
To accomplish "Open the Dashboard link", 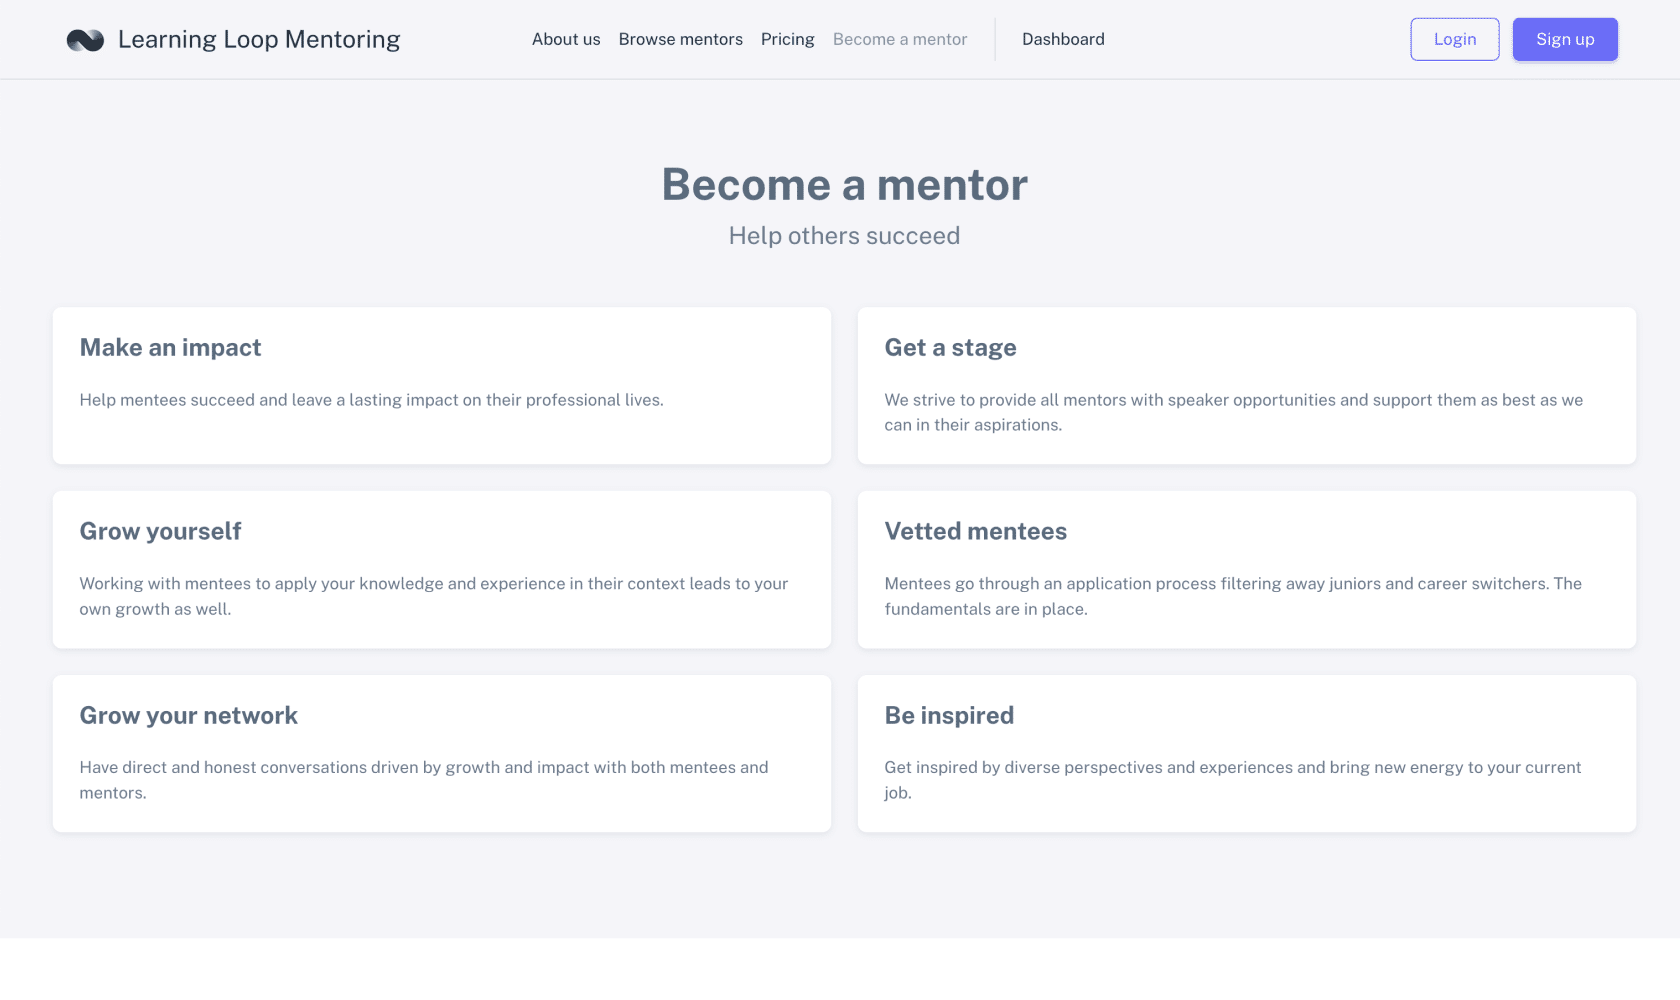I will [1063, 39].
